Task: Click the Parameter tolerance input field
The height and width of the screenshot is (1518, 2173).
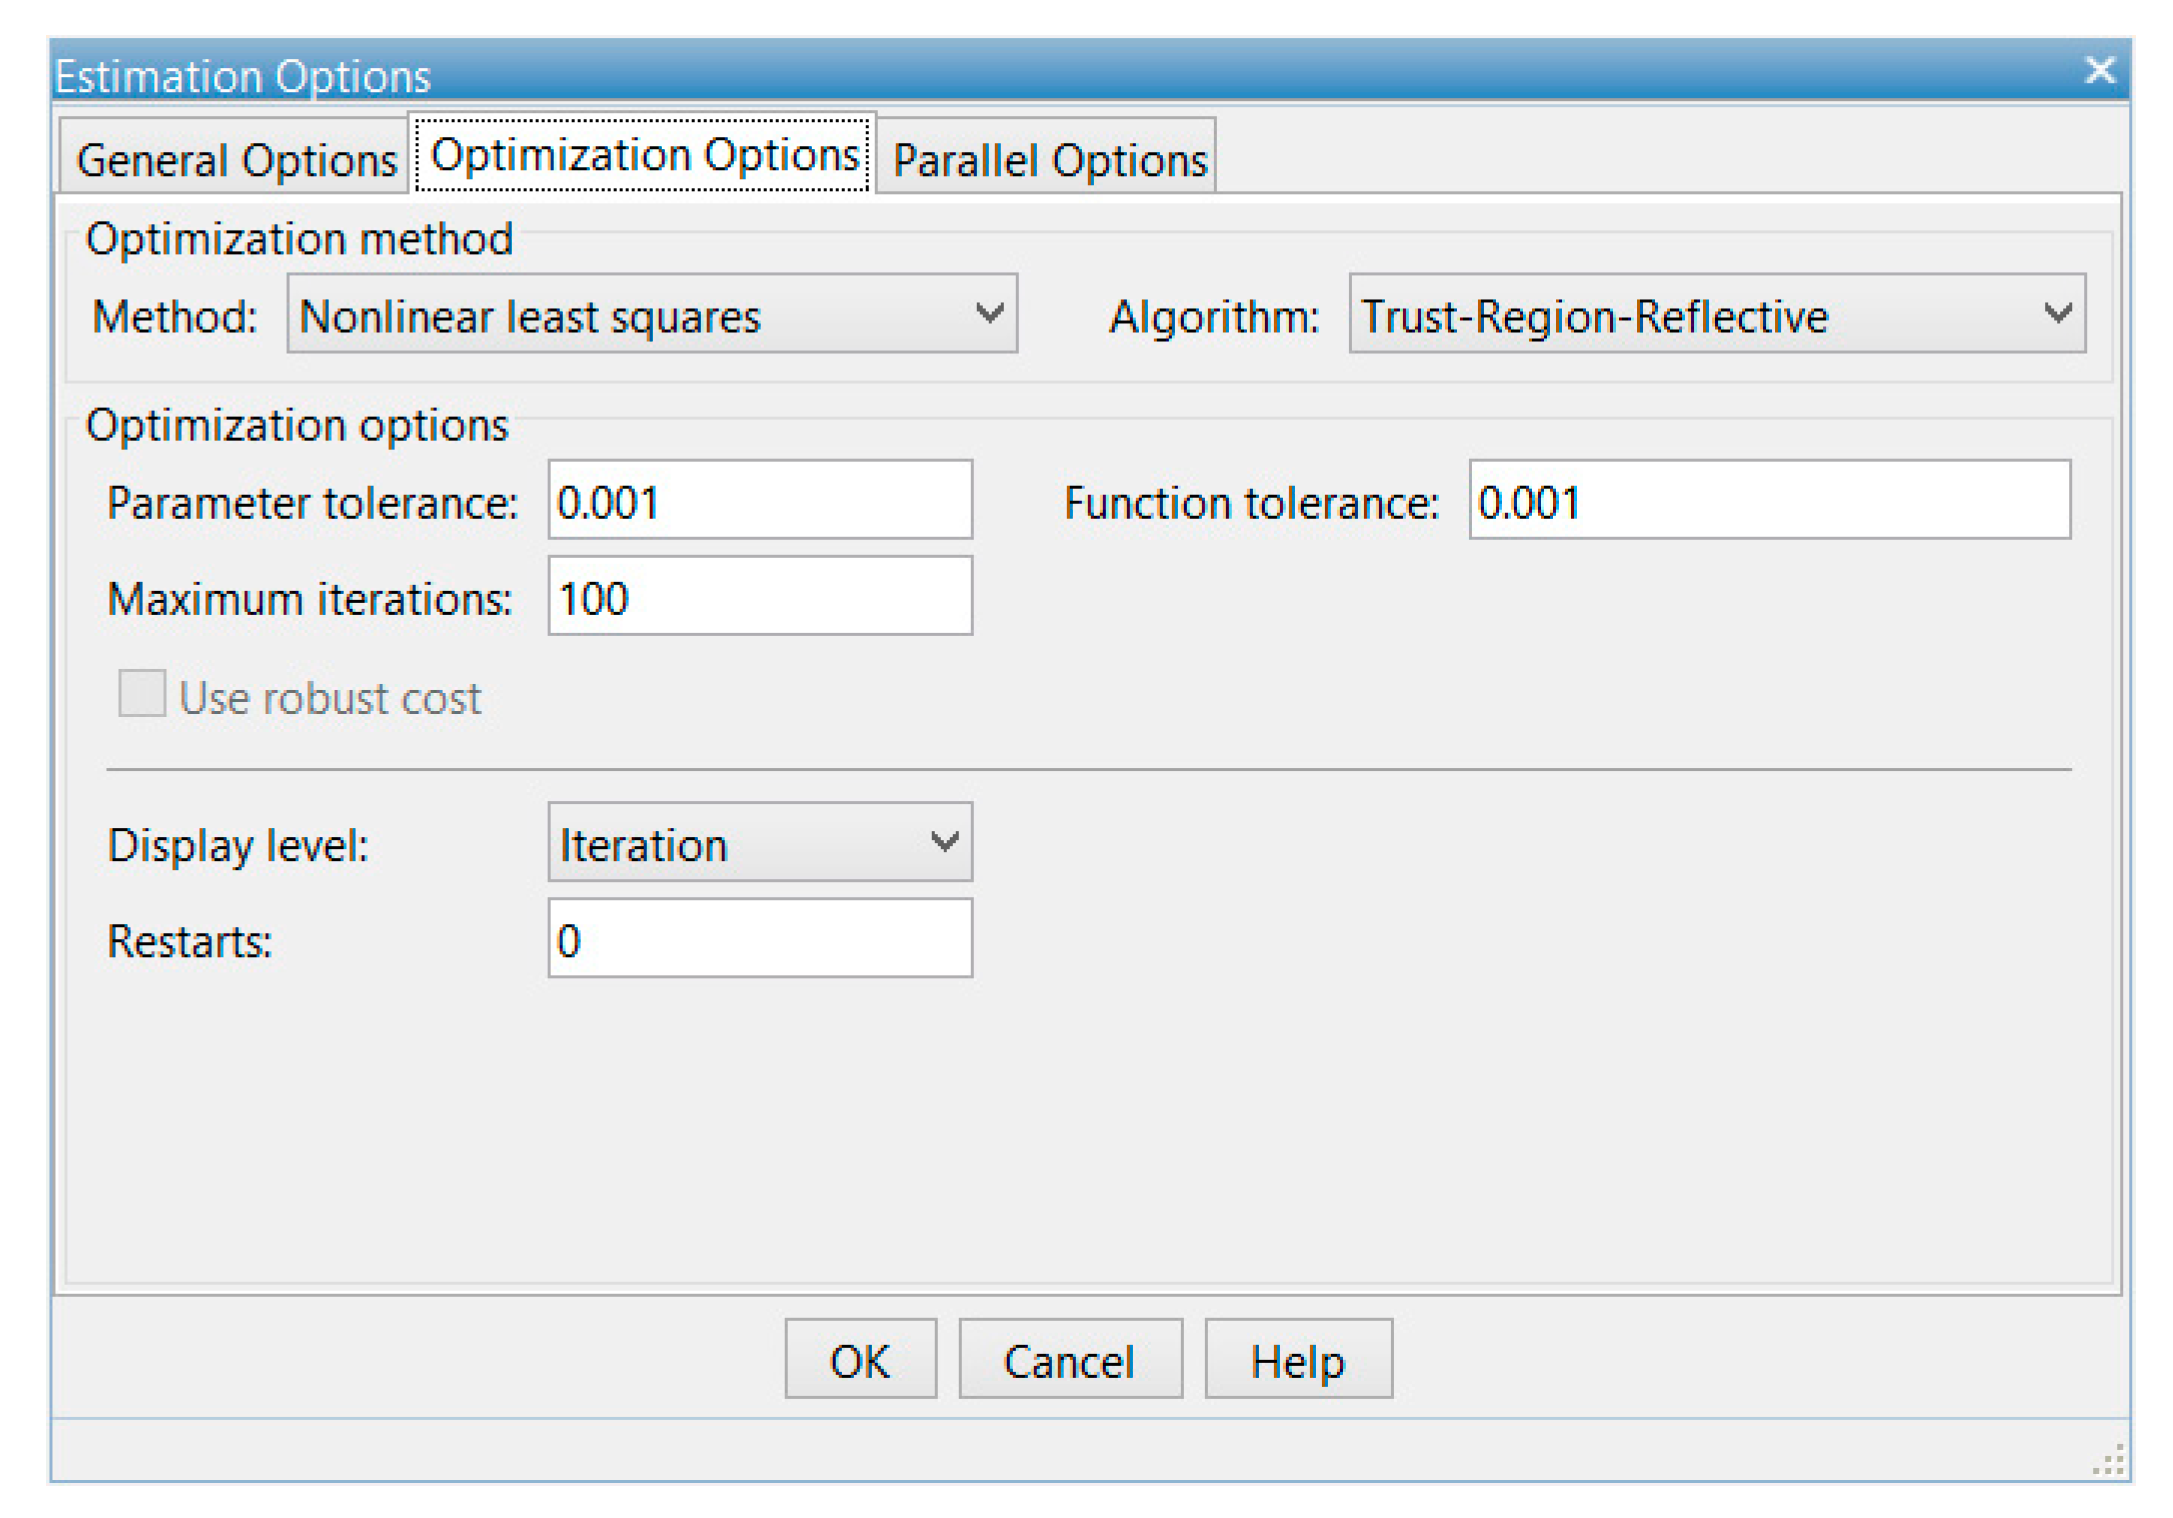Action: click(x=759, y=501)
